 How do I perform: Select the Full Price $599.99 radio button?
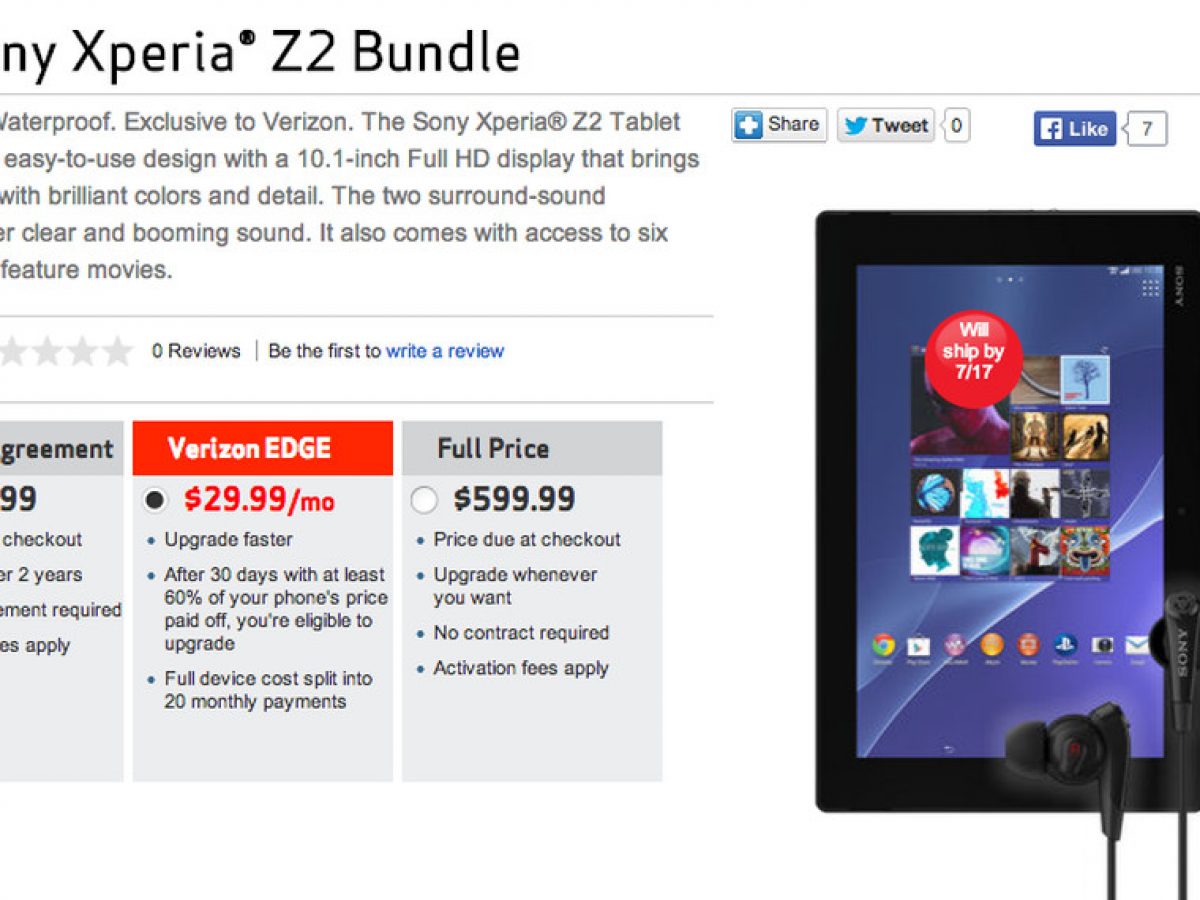pos(424,500)
